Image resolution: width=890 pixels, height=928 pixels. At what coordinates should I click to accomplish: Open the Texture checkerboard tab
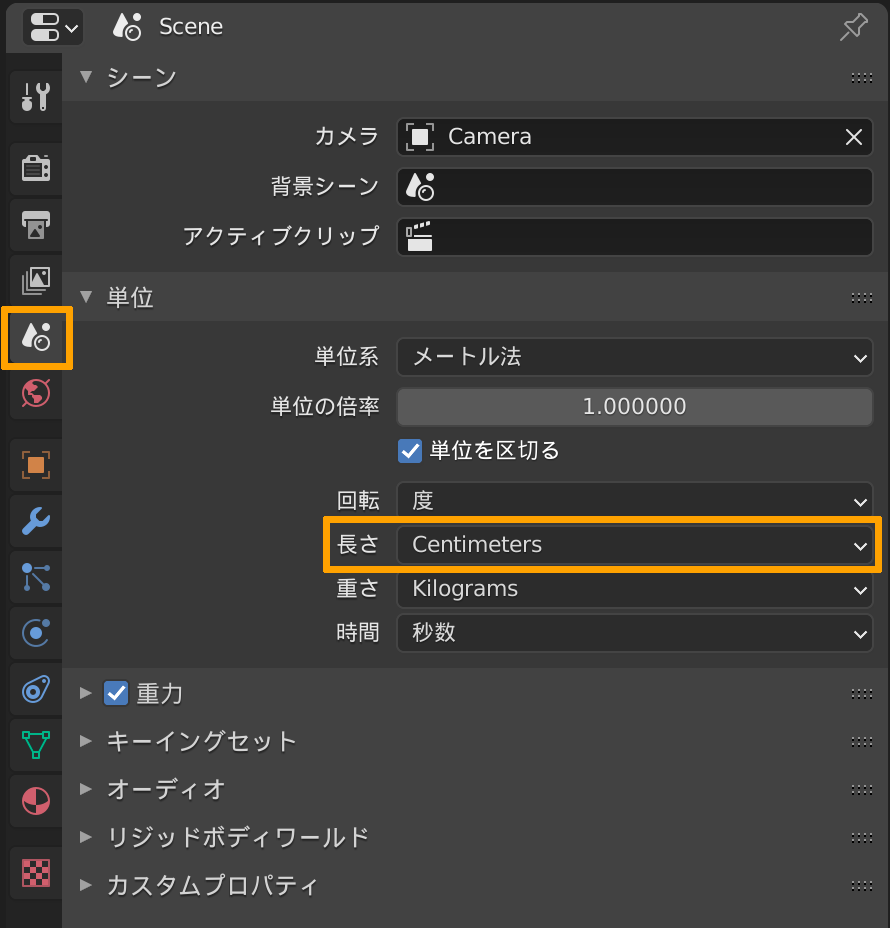(36, 873)
